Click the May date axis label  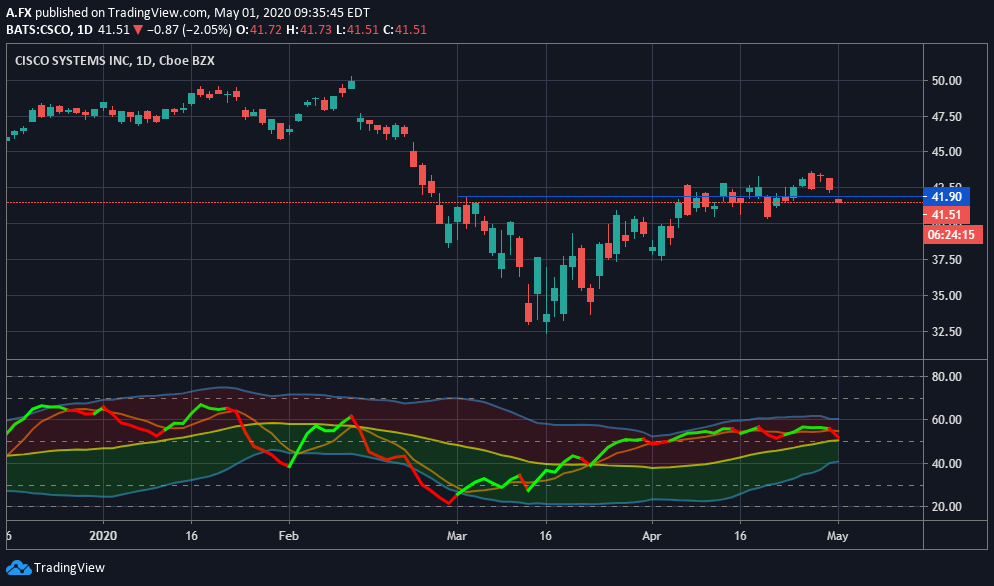tap(837, 536)
